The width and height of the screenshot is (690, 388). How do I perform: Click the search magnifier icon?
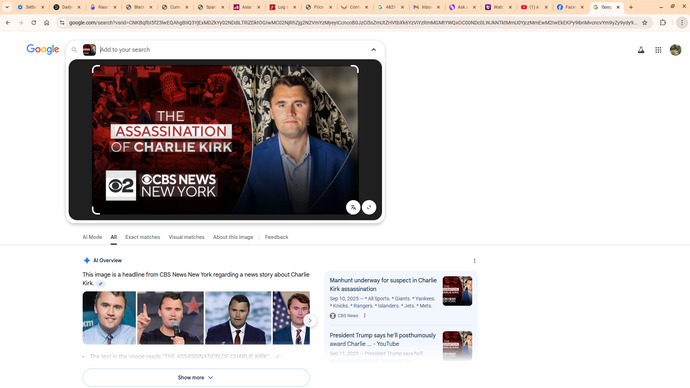[74, 50]
